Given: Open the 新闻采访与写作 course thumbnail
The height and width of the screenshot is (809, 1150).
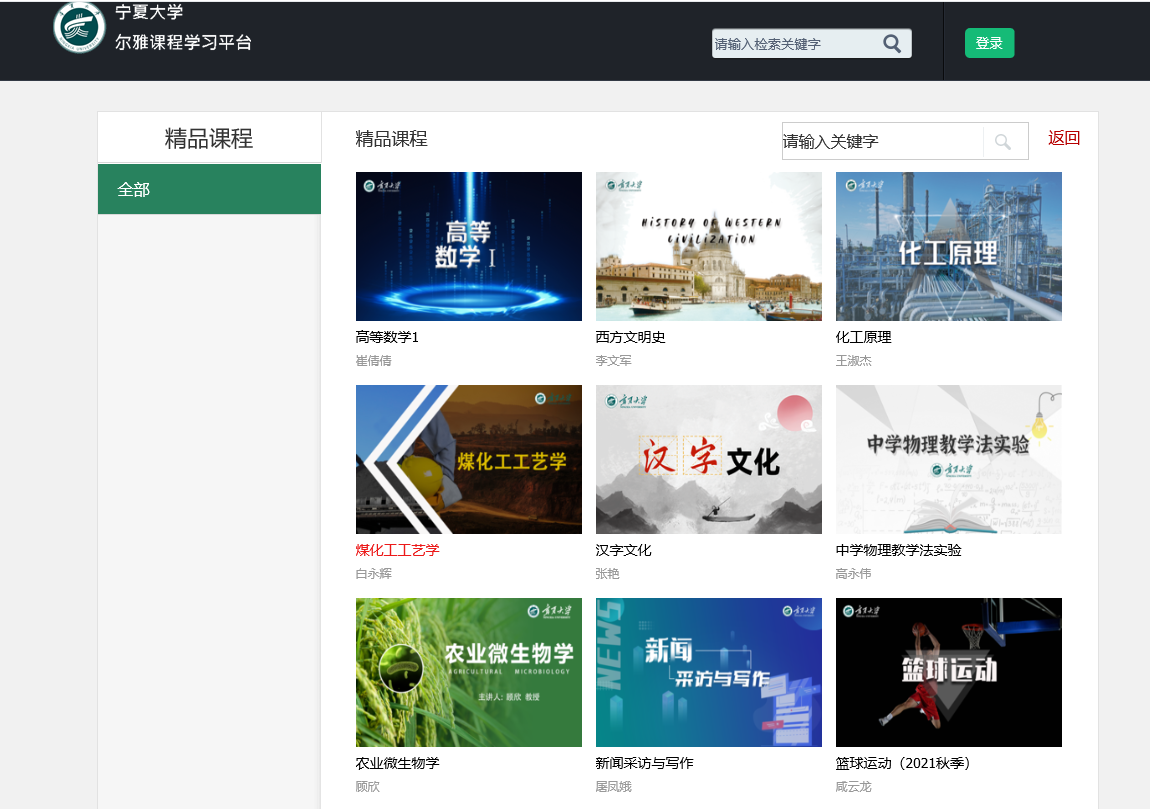Looking at the screenshot, I should click(708, 672).
